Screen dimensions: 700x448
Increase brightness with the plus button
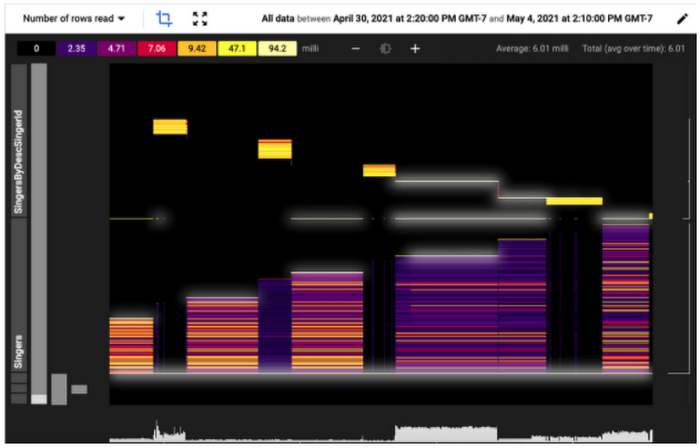point(415,49)
